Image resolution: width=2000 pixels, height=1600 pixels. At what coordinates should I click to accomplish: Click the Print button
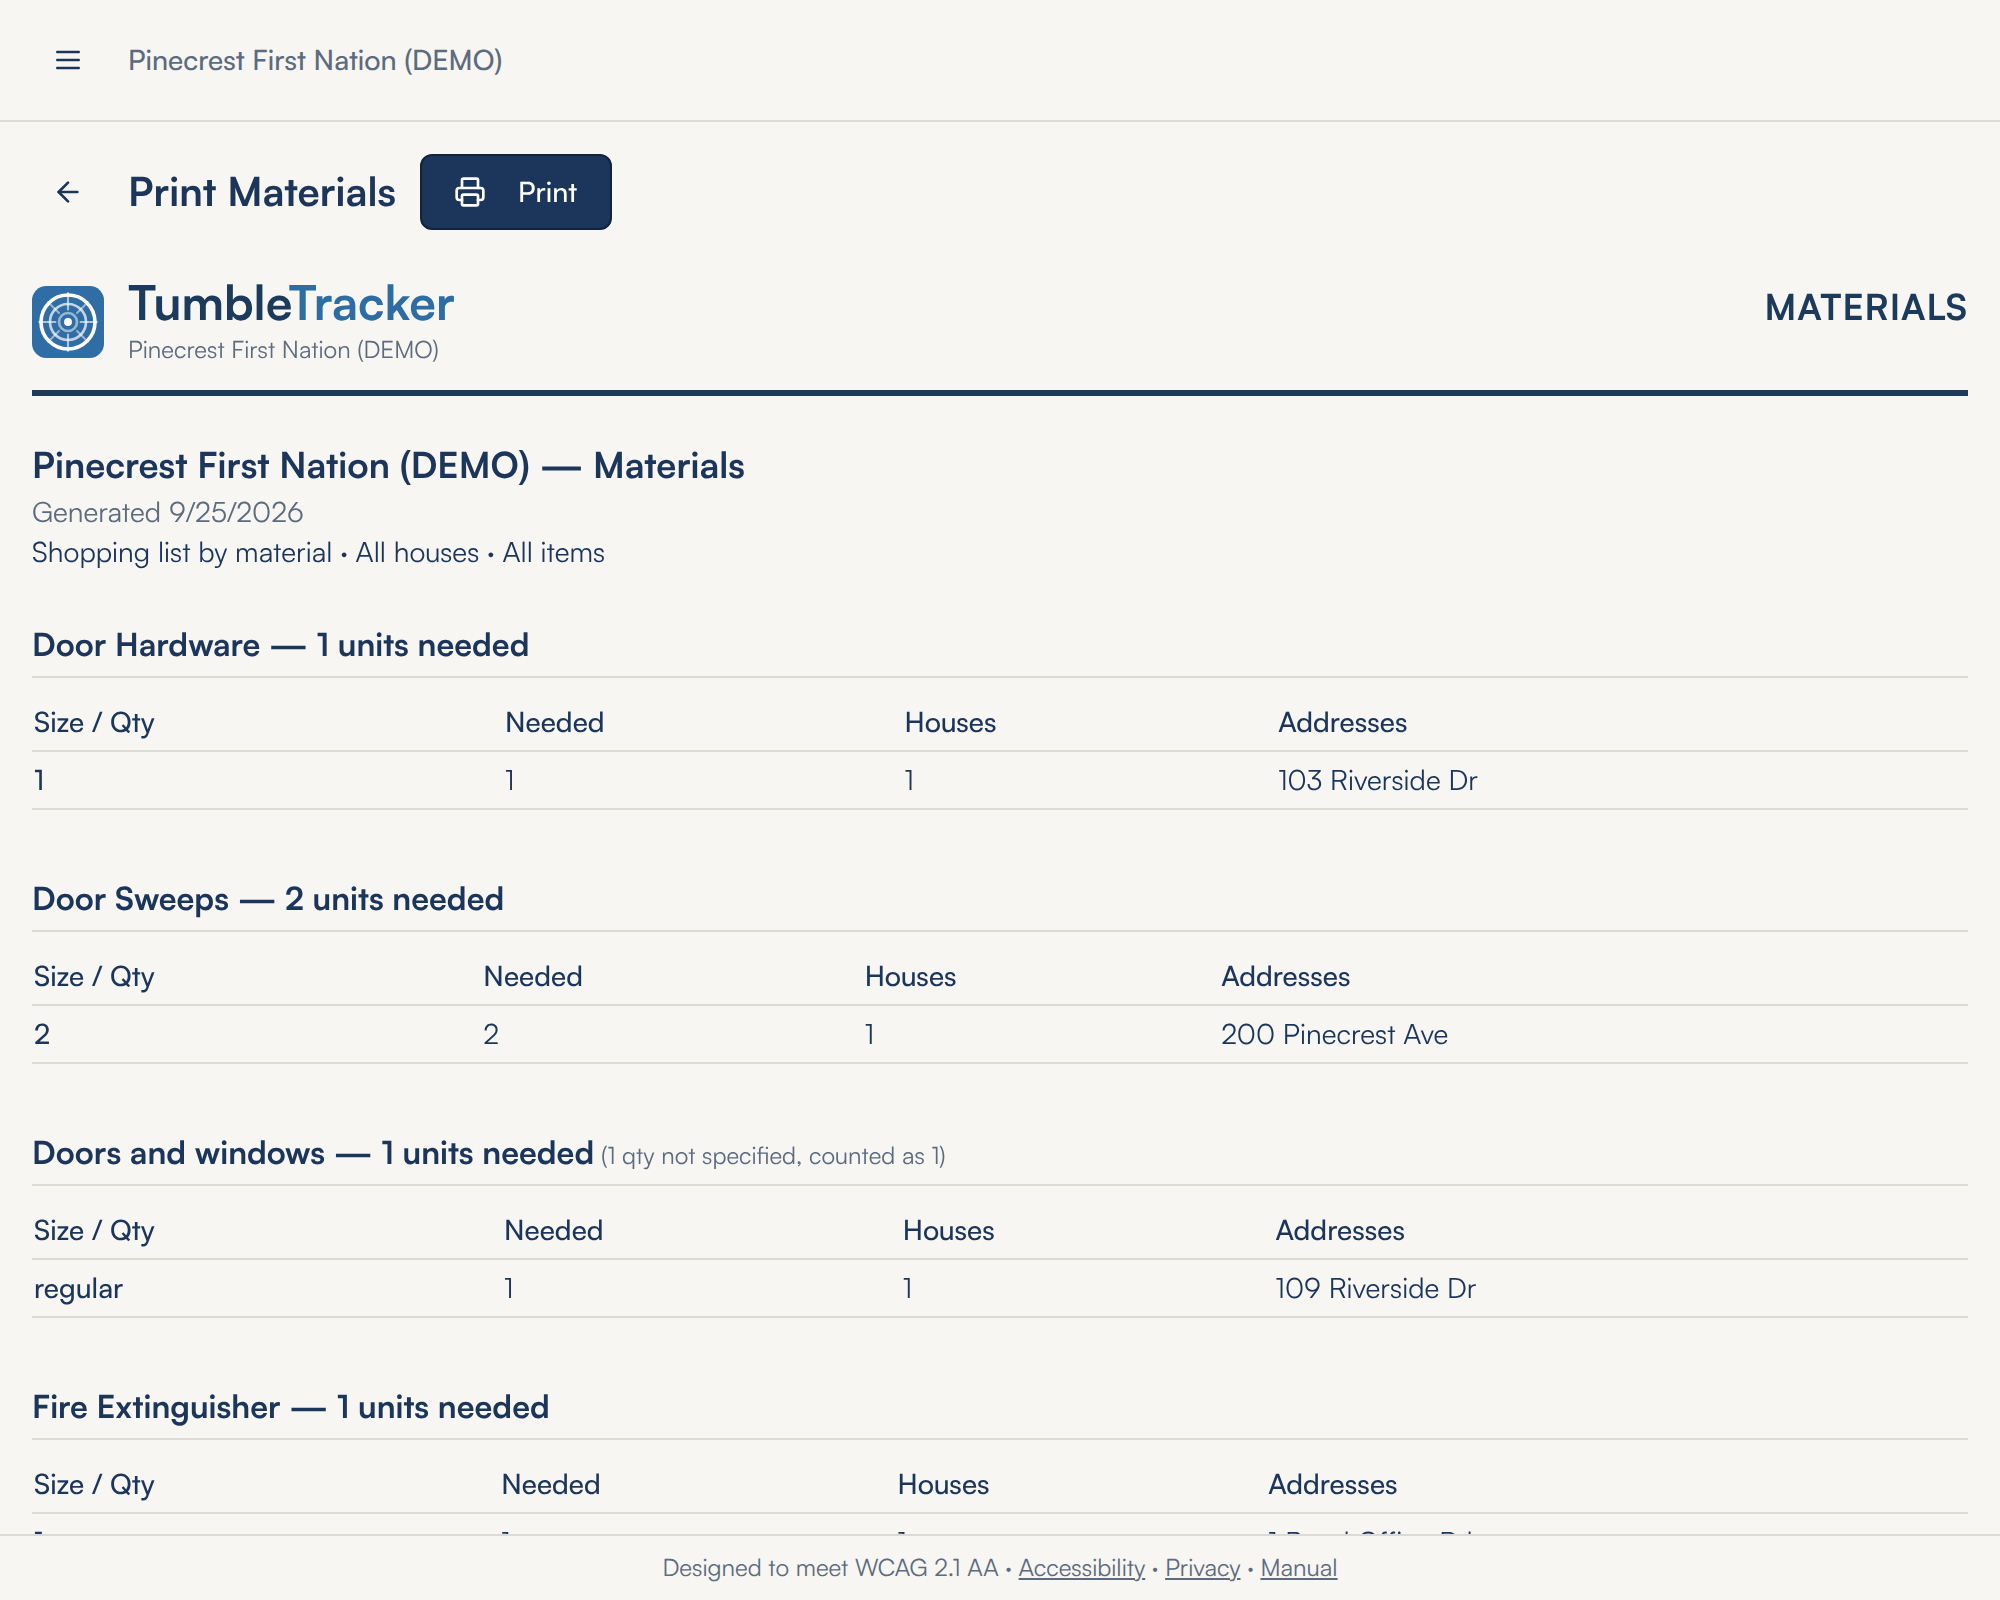515,192
